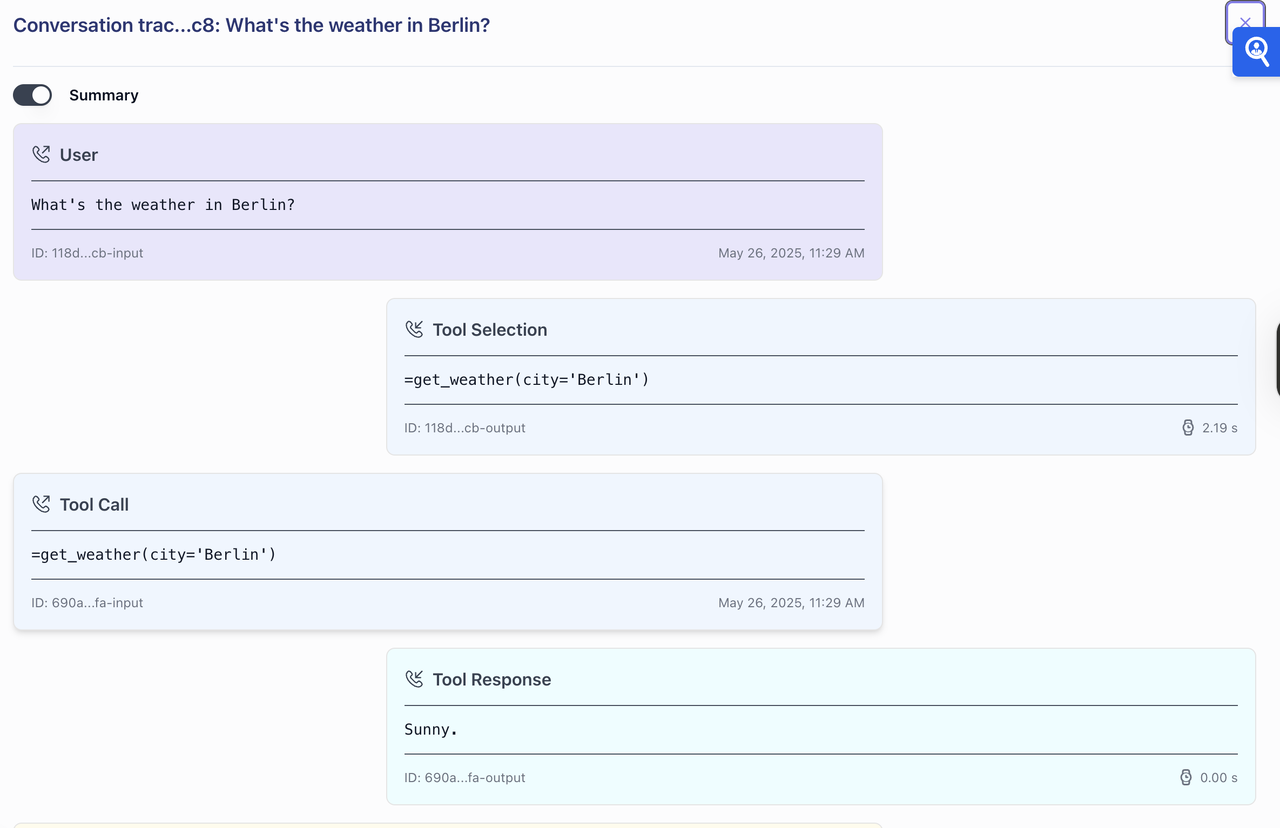Click ID 690a...fa-output
Screen dimensions: 1280x828
(465, 778)
